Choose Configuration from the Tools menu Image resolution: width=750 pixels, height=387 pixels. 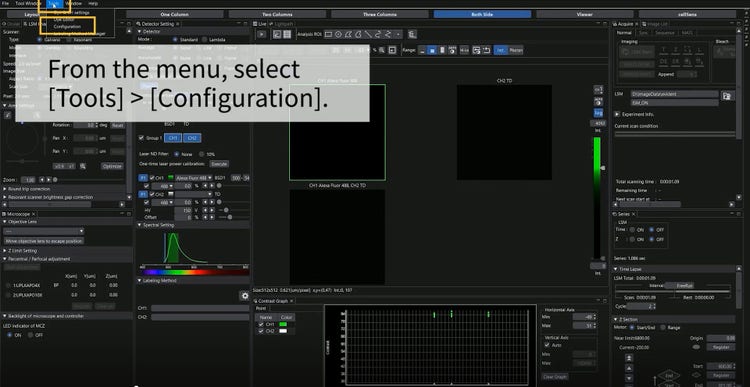[67, 27]
